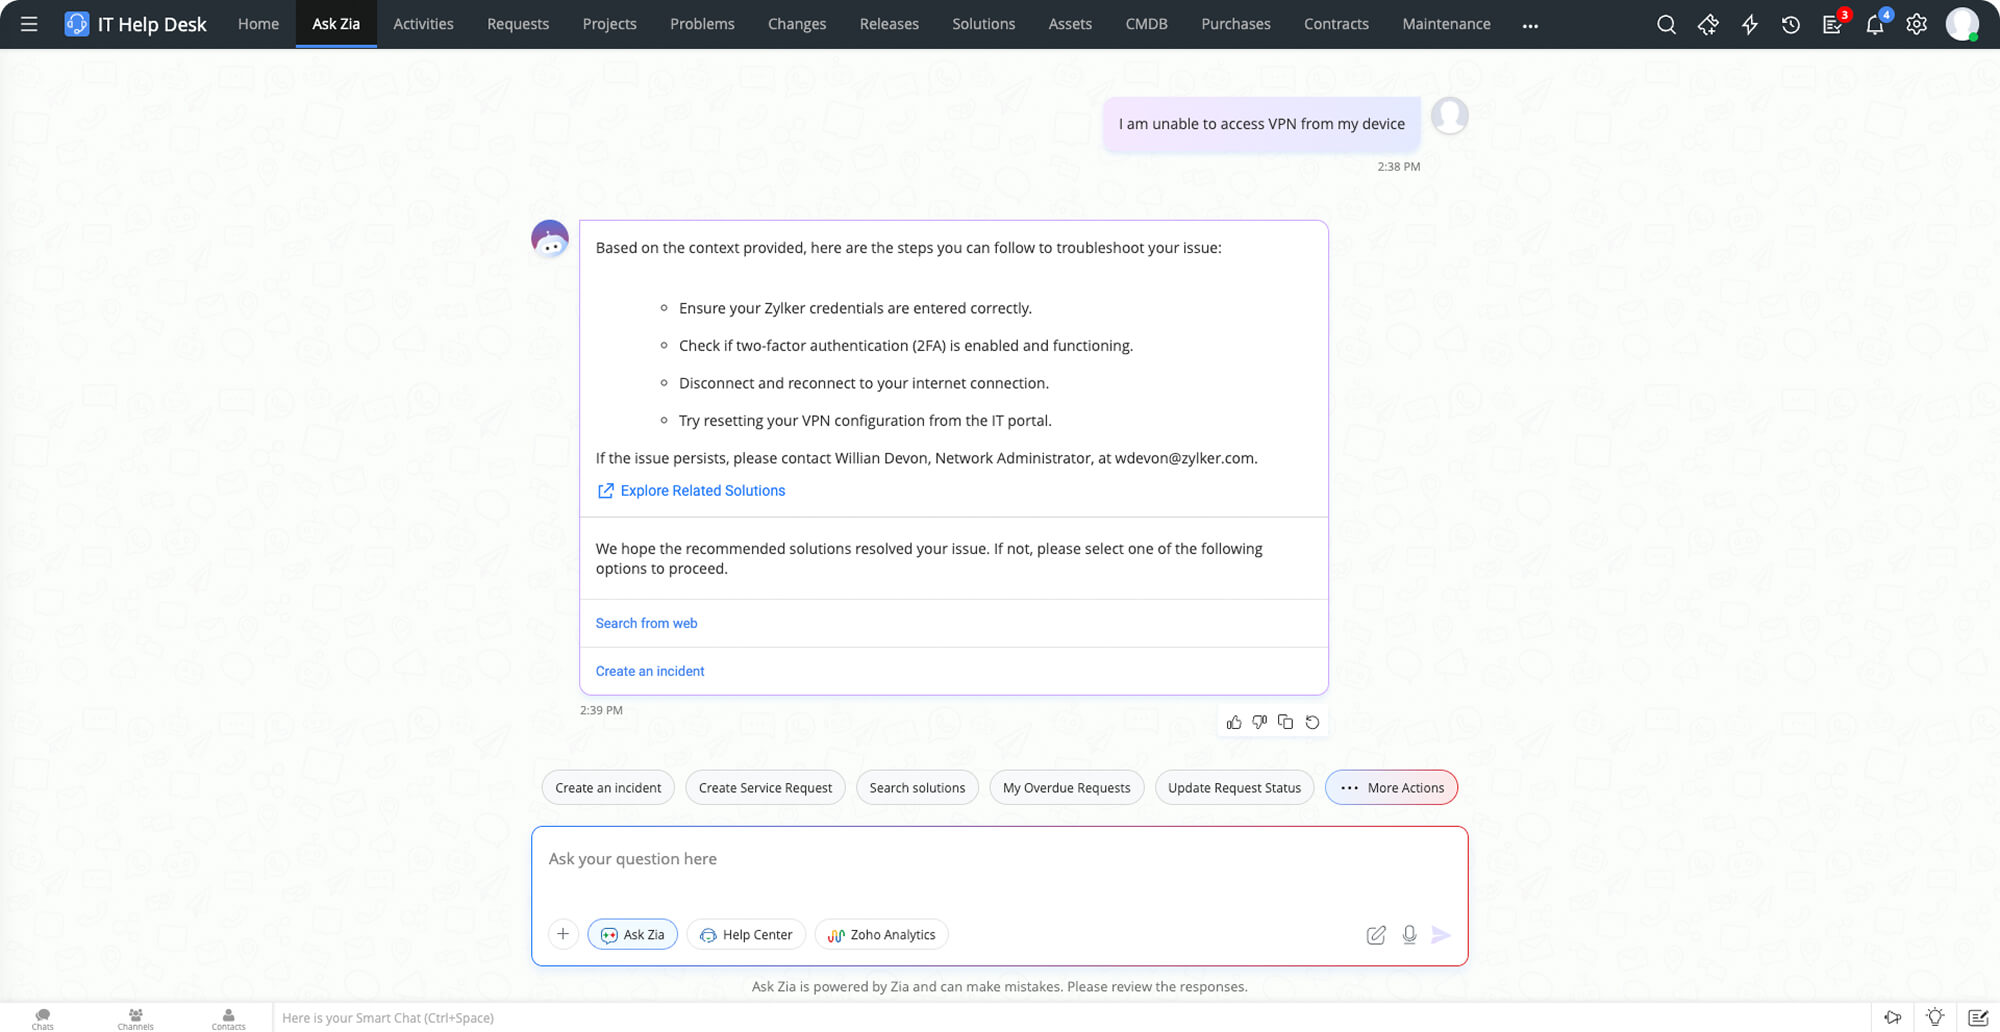Open the Solutions menu item
Viewport: 2000px width, 1032px height.
(x=983, y=23)
